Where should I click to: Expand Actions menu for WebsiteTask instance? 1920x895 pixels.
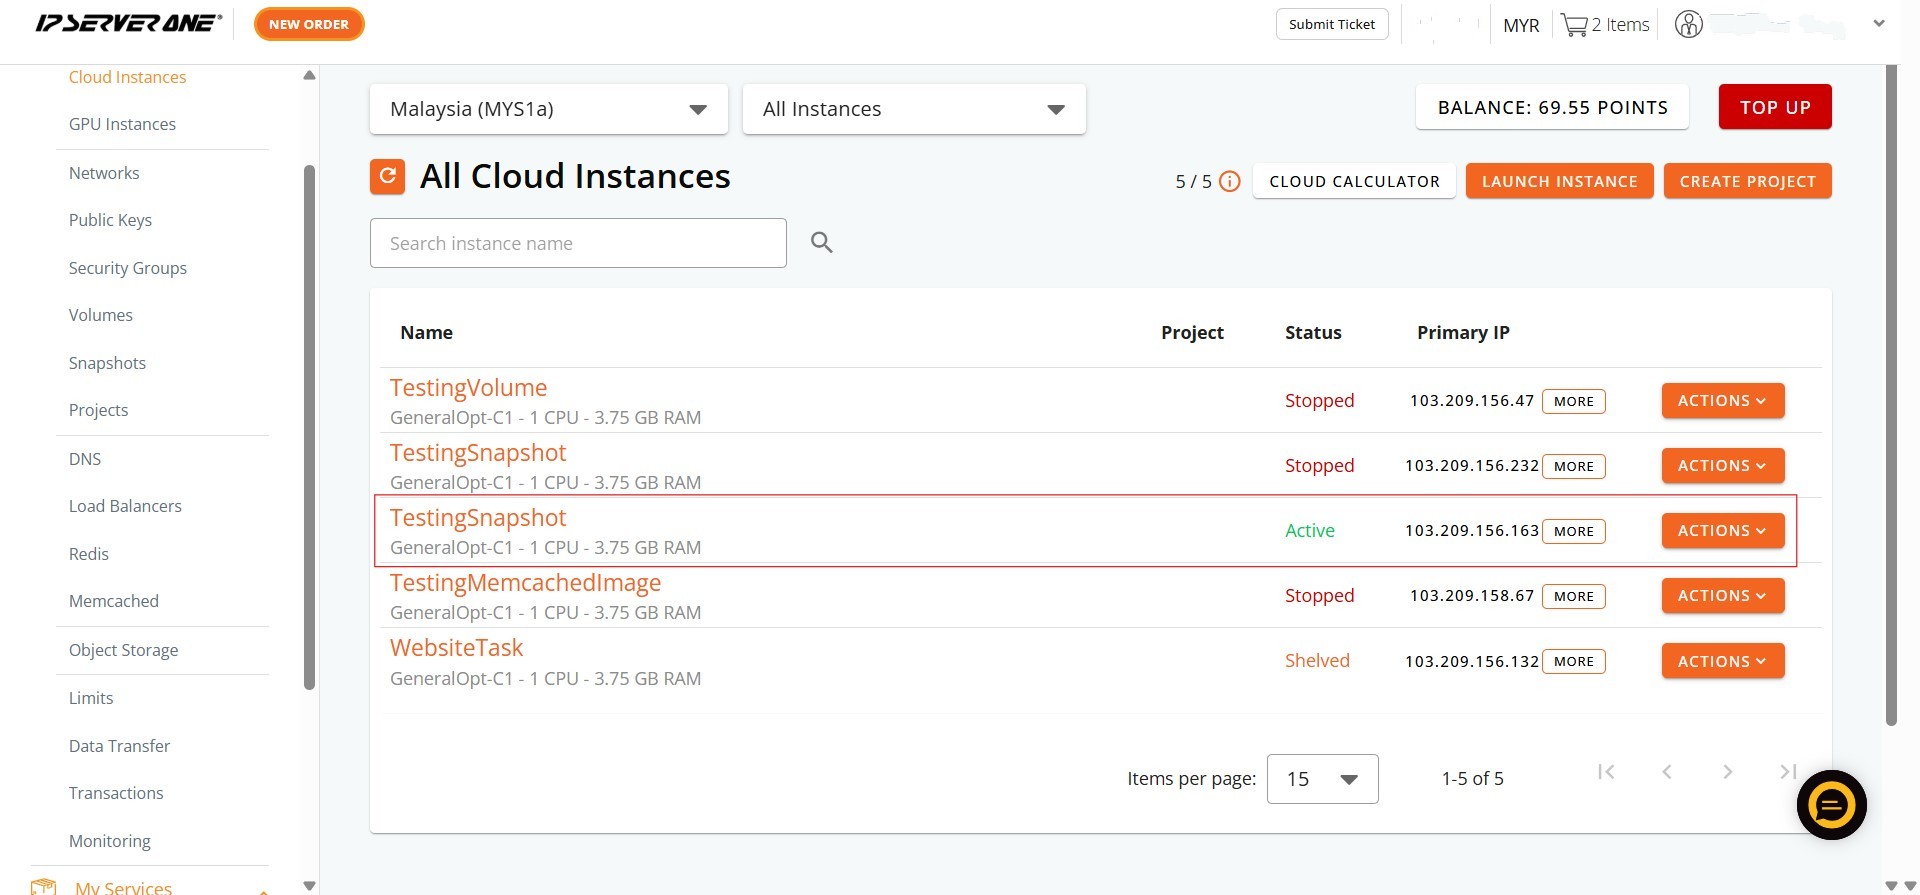point(1722,661)
